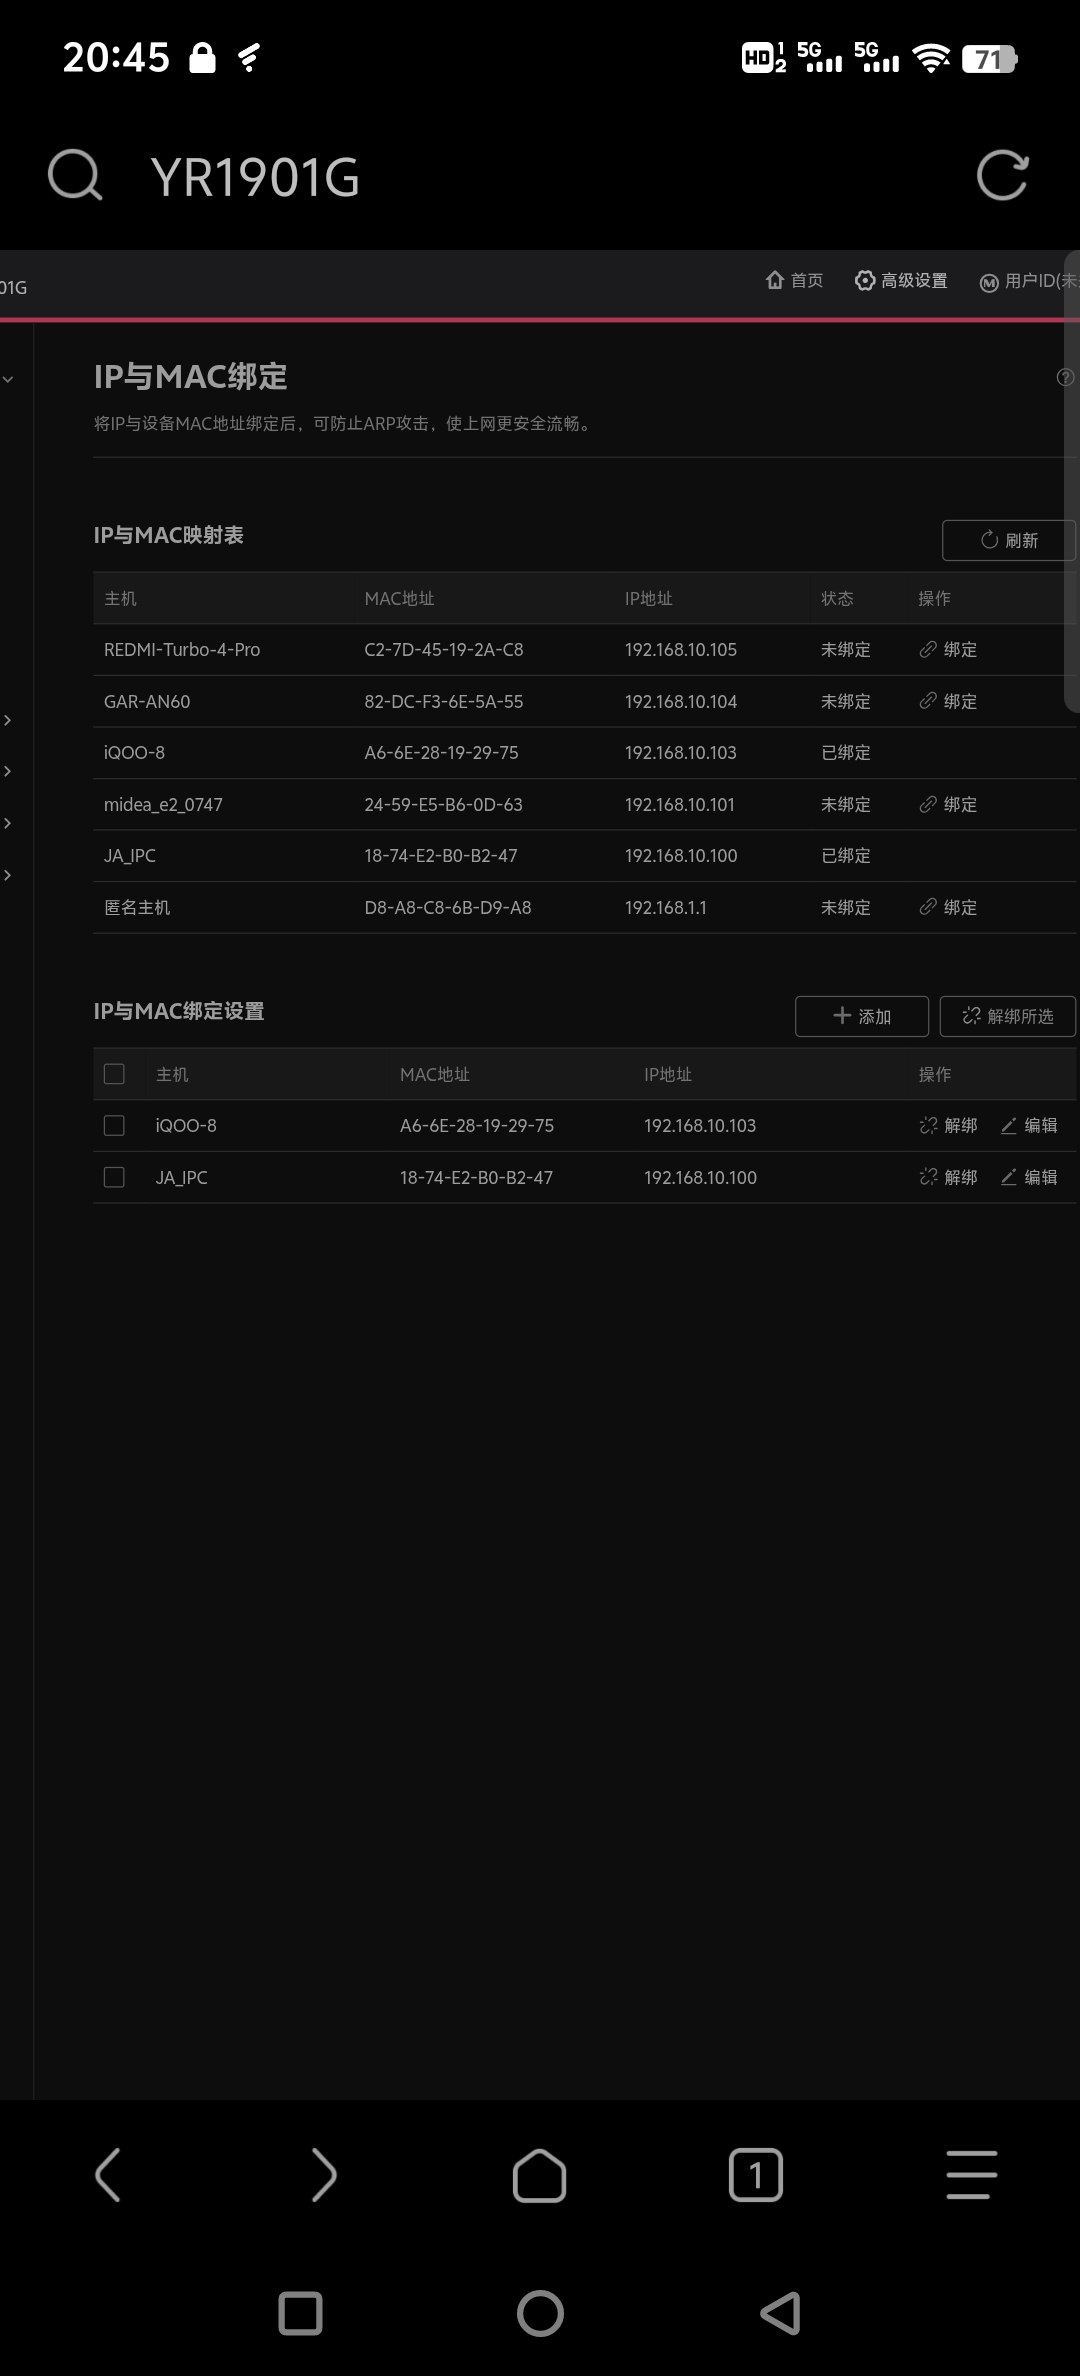Expand the last right-pointing sidebar chevron

point(8,875)
